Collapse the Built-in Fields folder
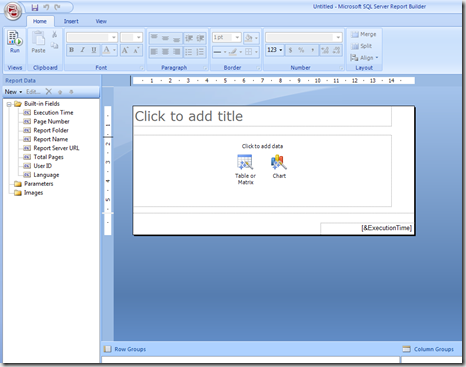The image size is (466, 367). point(9,104)
